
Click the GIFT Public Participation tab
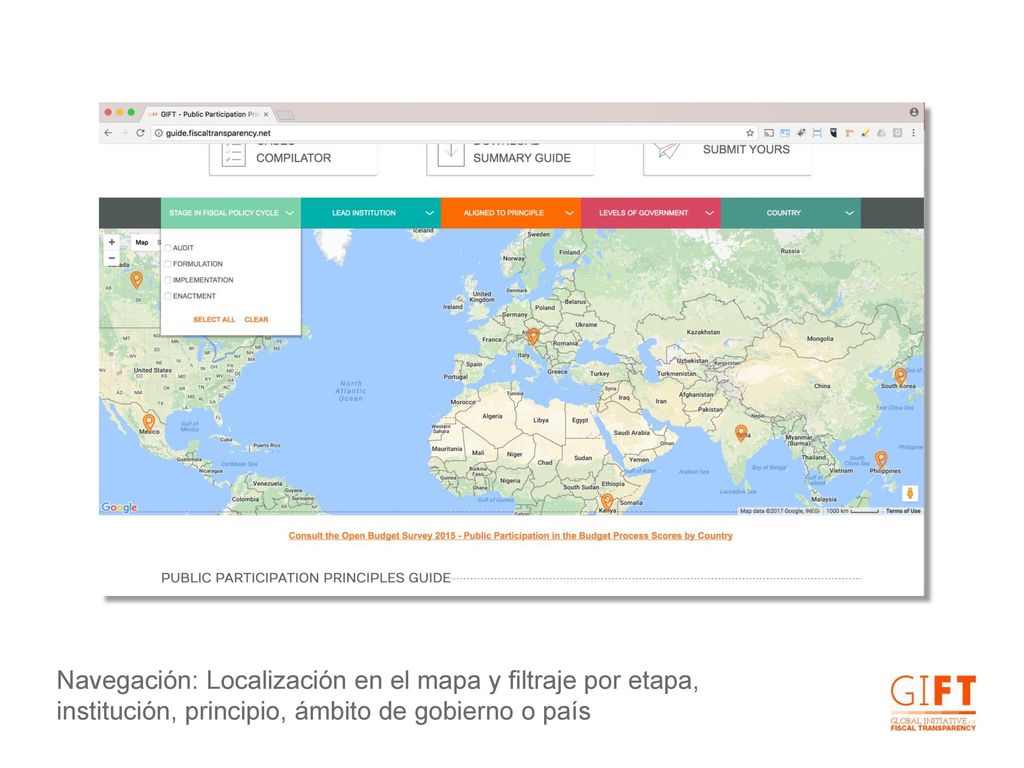(208, 114)
